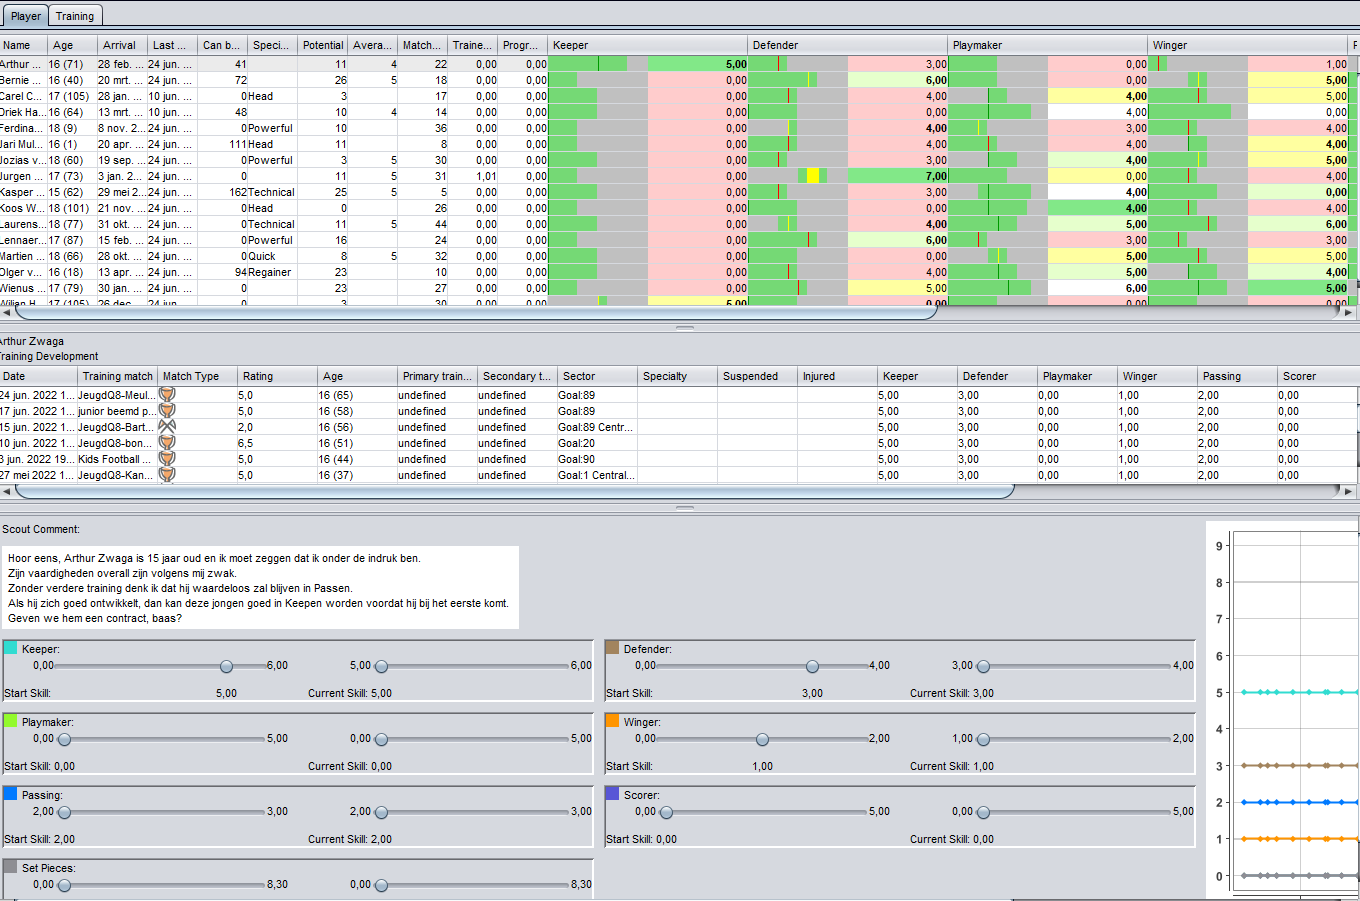1360x901 pixels.
Task: Click the Playmaker start skill slider handle
Action: click(x=64, y=740)
